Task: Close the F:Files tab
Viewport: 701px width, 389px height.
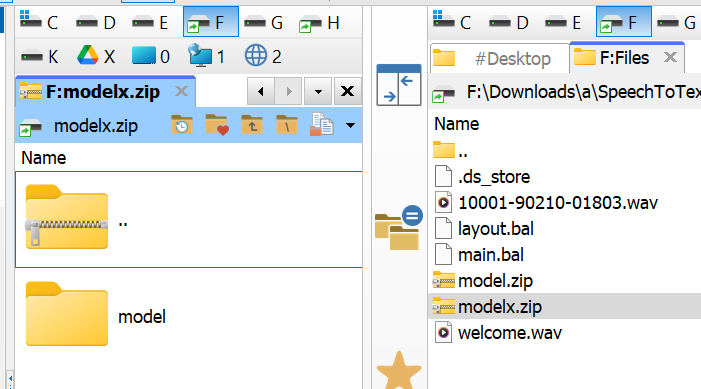Action: [x=670, y=57]
